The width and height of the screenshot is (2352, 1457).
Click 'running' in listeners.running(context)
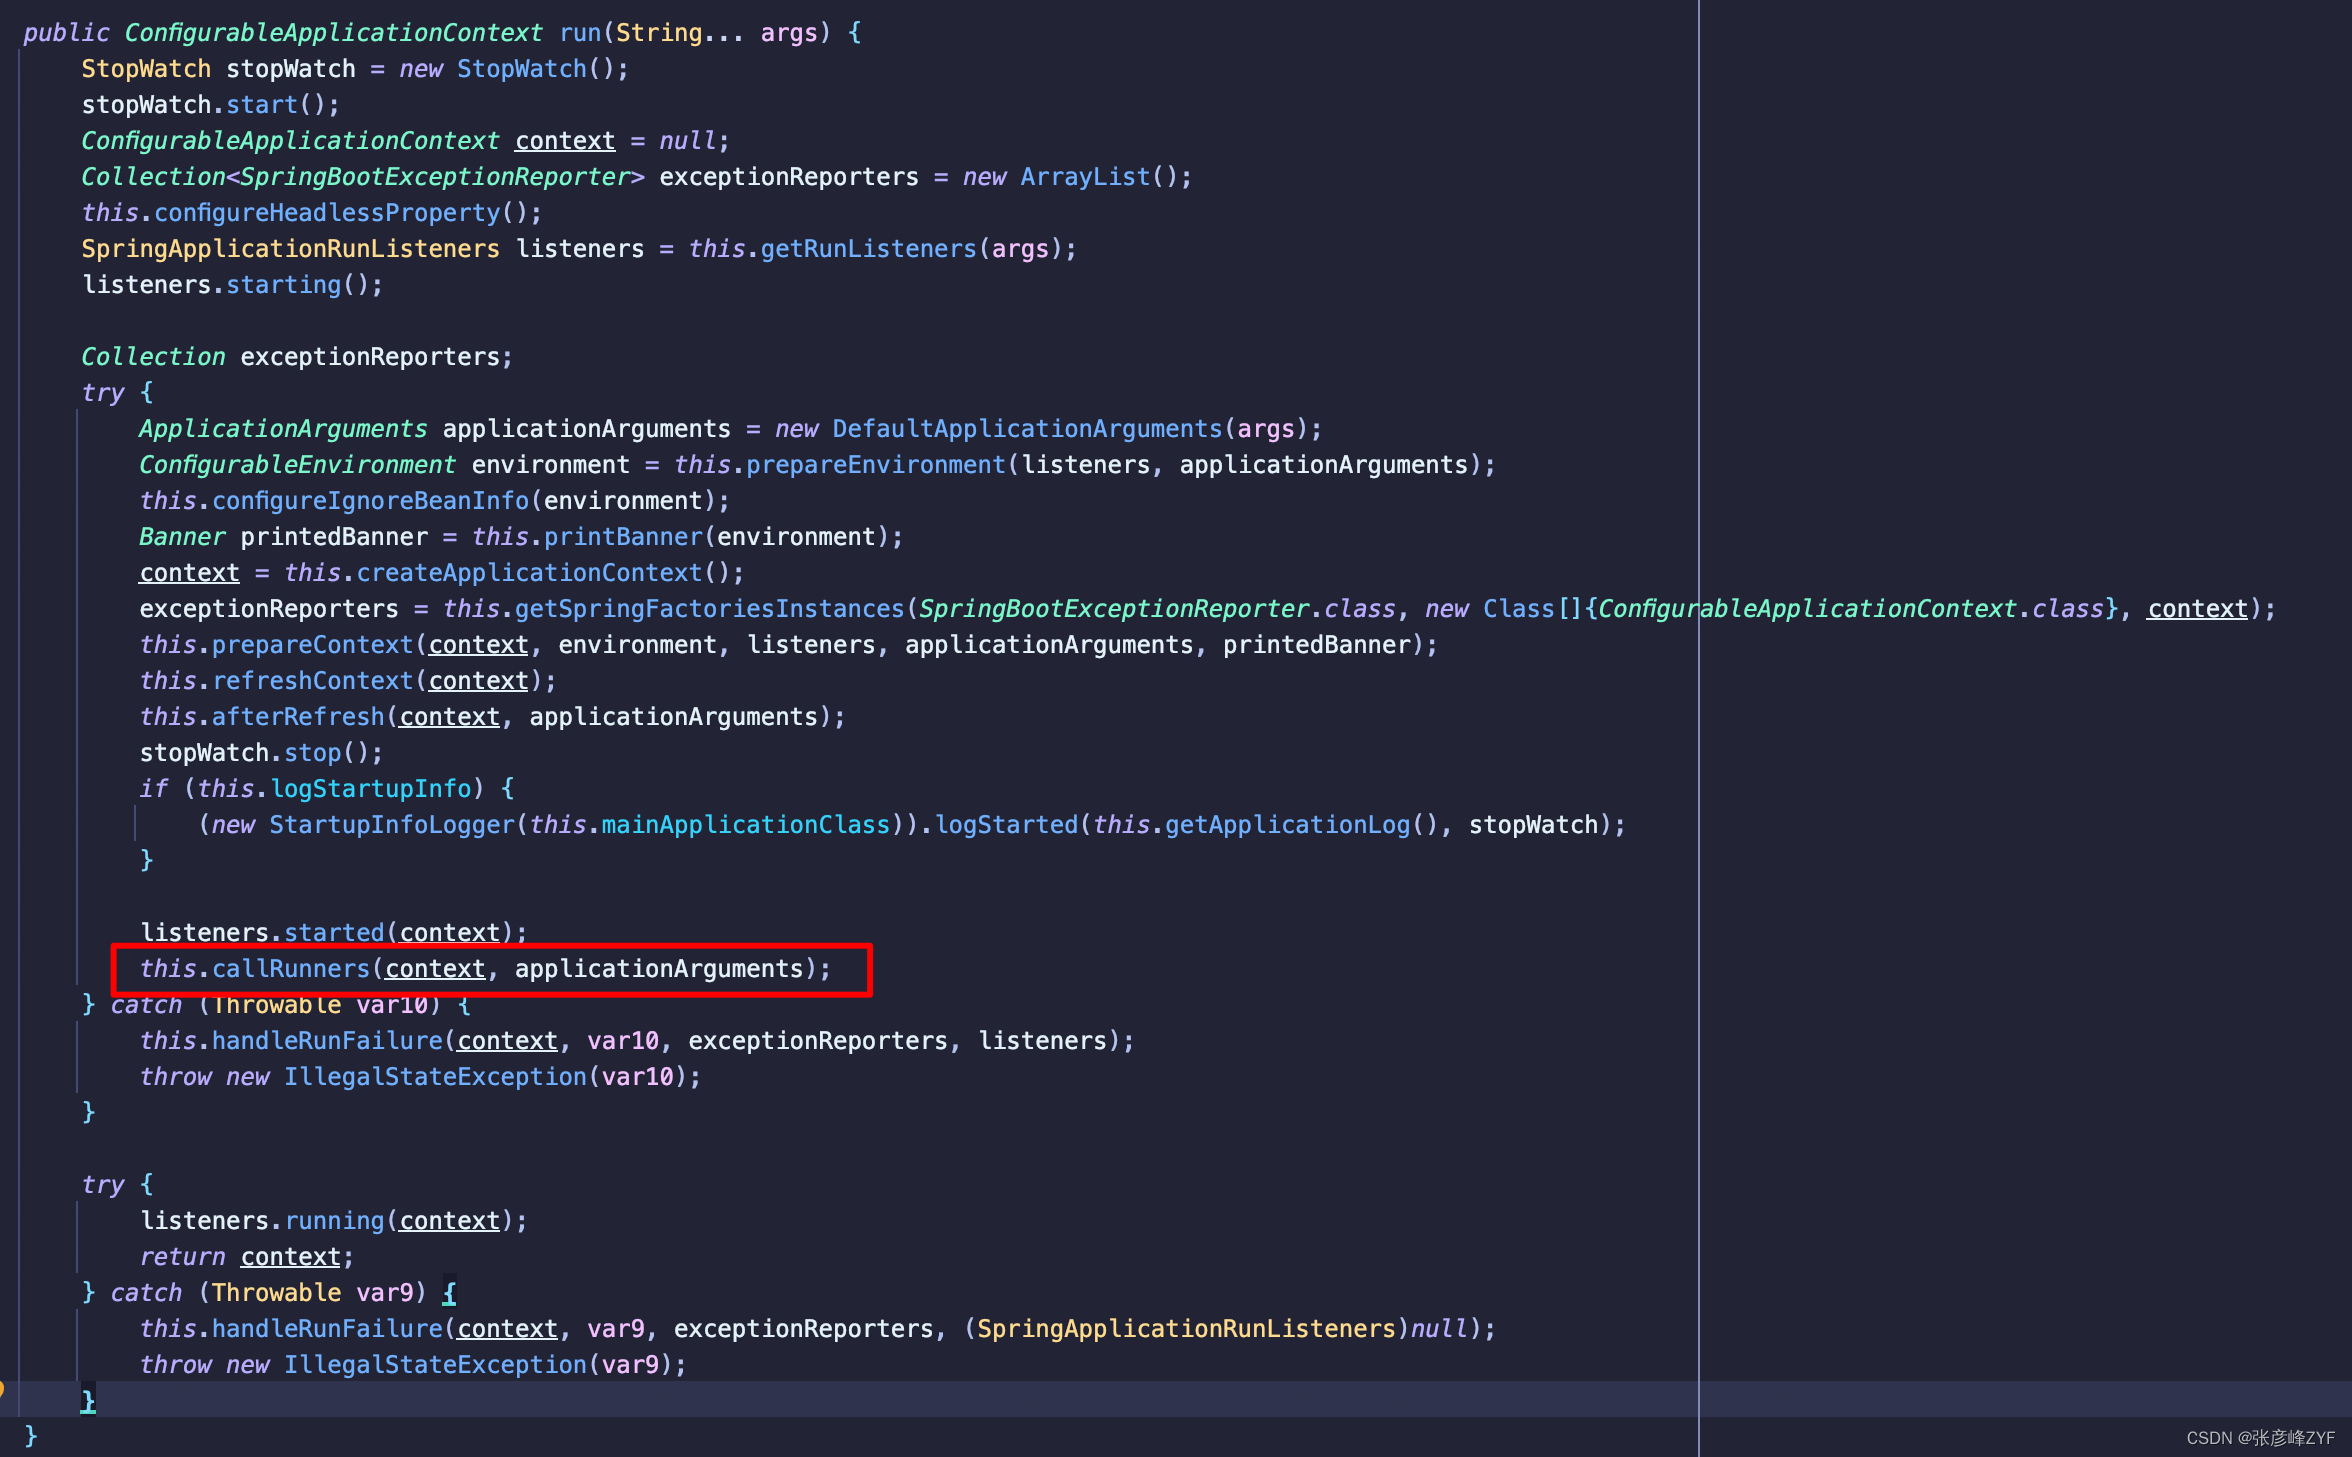pos(334,1221)
